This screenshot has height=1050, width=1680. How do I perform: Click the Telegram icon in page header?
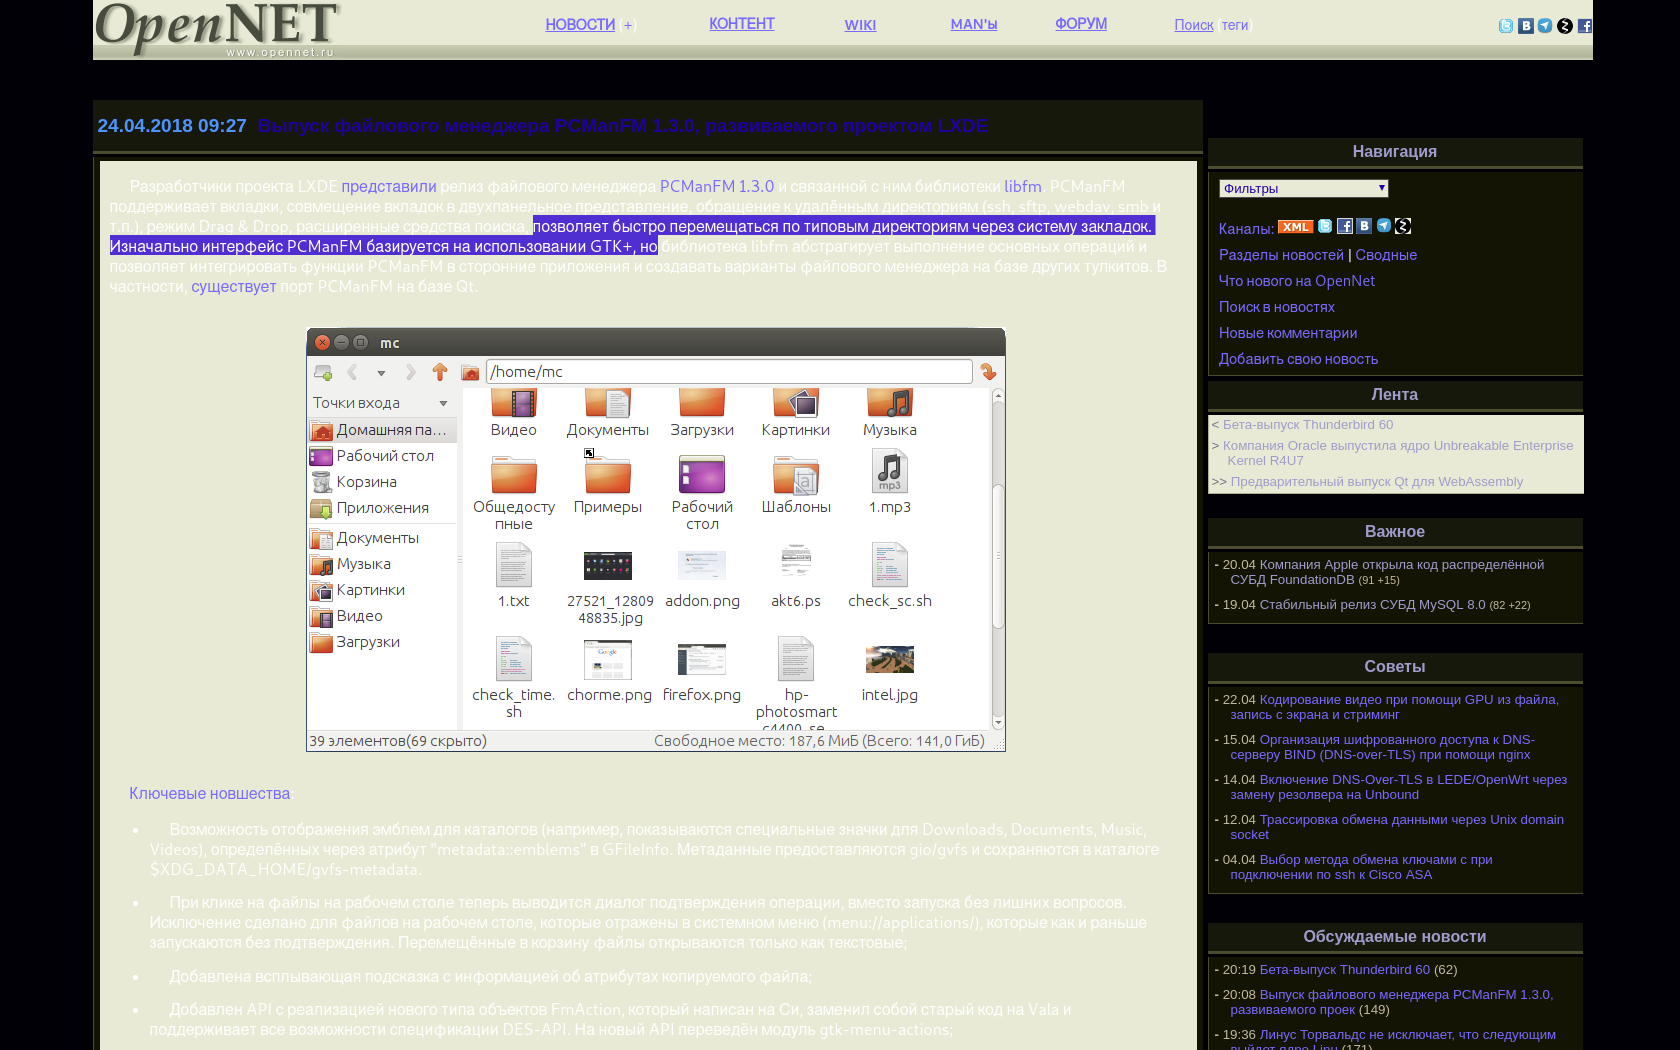[x=1545, y=26]
